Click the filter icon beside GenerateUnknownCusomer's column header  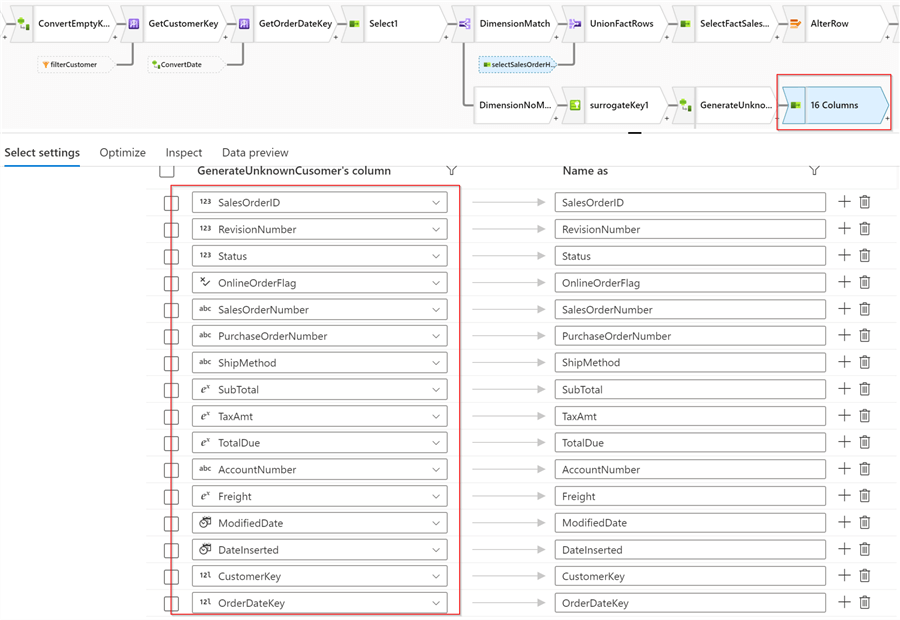click(452, 170)
